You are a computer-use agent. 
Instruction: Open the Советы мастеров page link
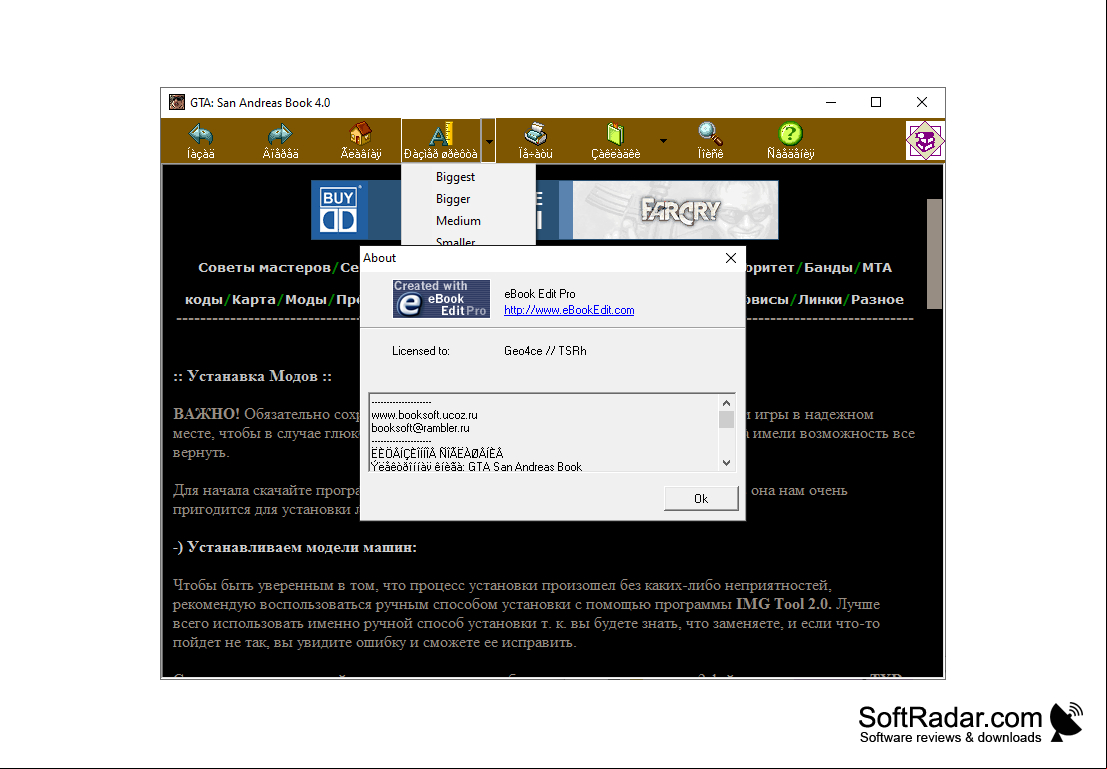coord(264,268)
